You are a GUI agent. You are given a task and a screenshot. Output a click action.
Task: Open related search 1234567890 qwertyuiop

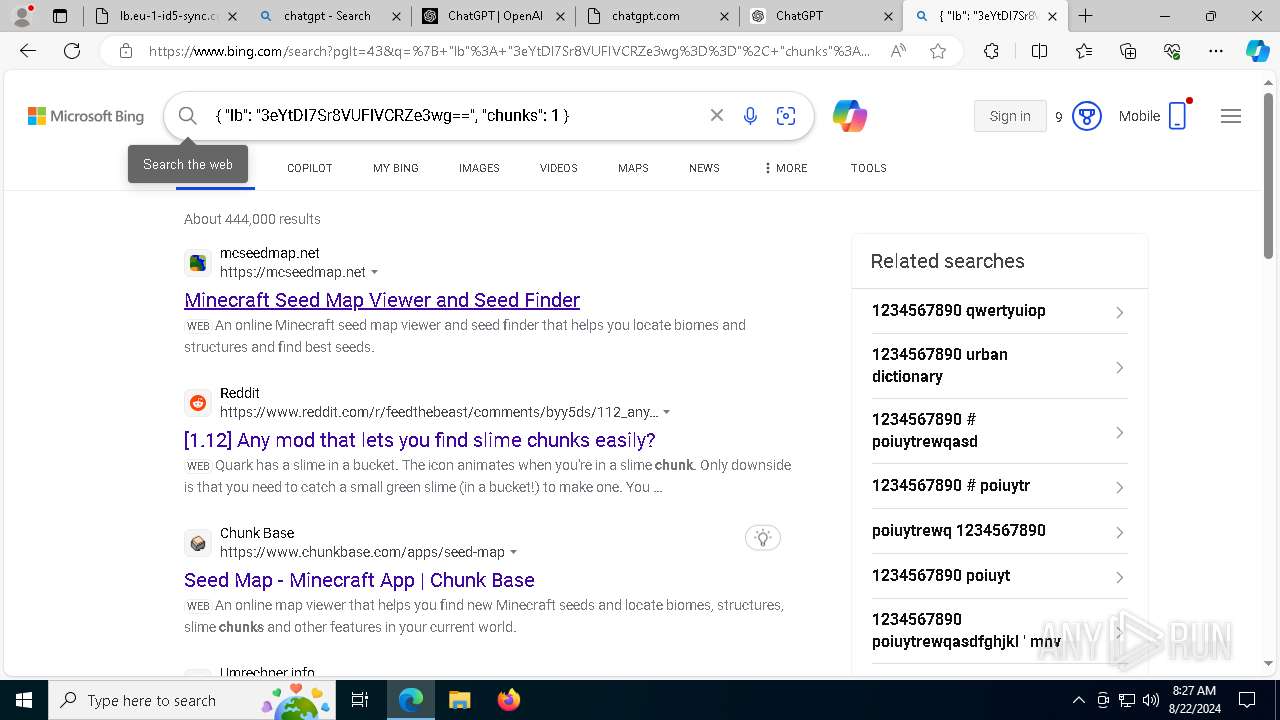pos(999,311)
